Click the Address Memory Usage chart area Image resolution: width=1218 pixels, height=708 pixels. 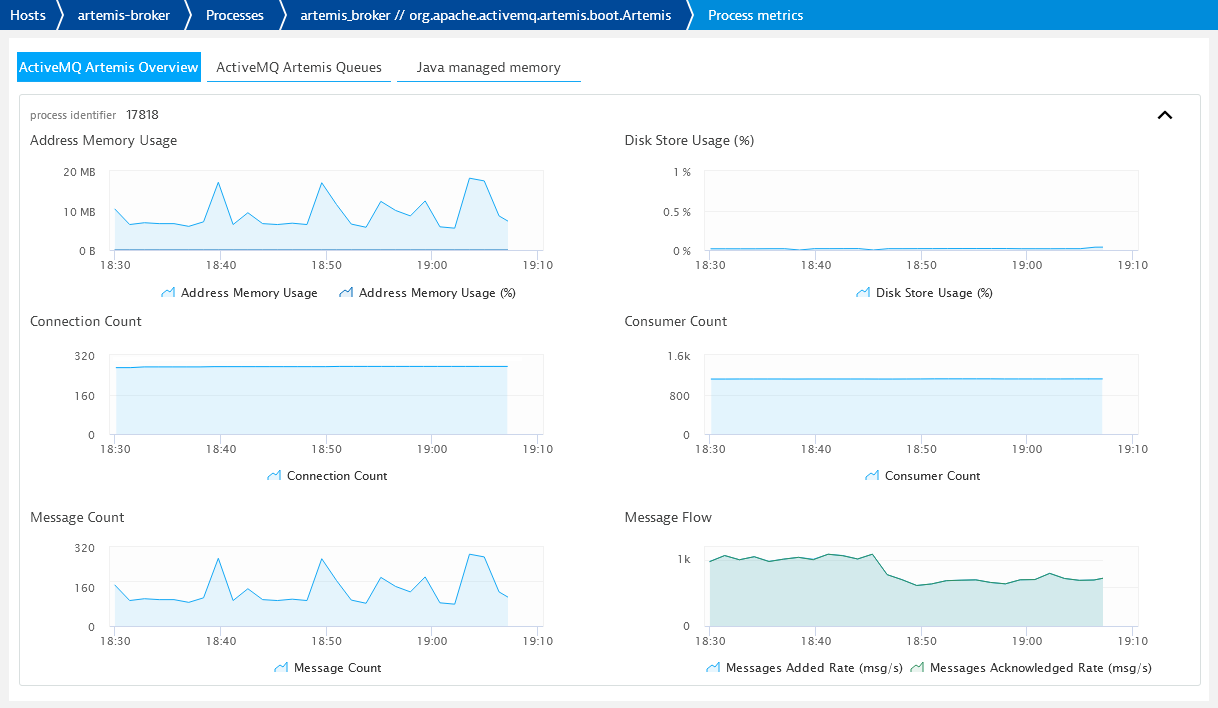point(325,210)
